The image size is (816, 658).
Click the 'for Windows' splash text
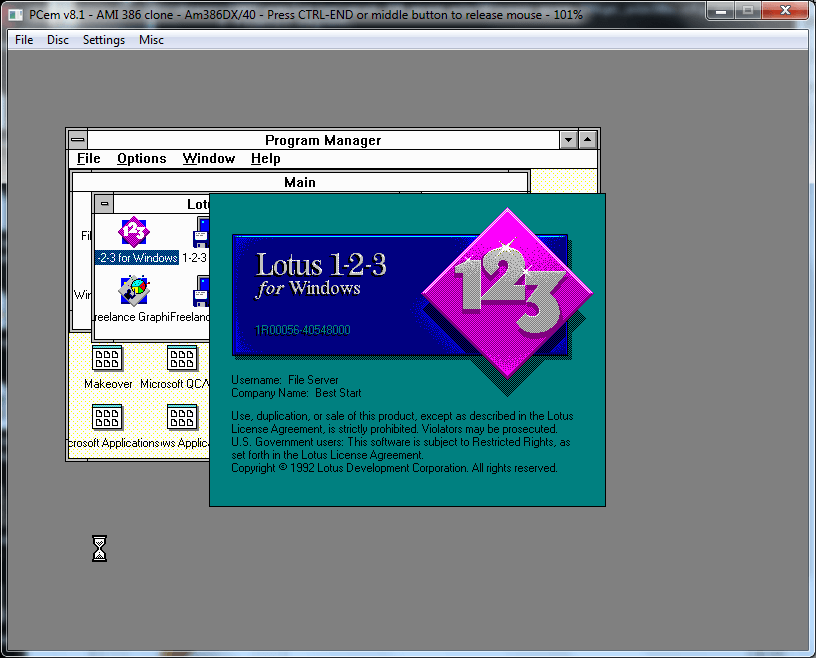click(308, 288)
